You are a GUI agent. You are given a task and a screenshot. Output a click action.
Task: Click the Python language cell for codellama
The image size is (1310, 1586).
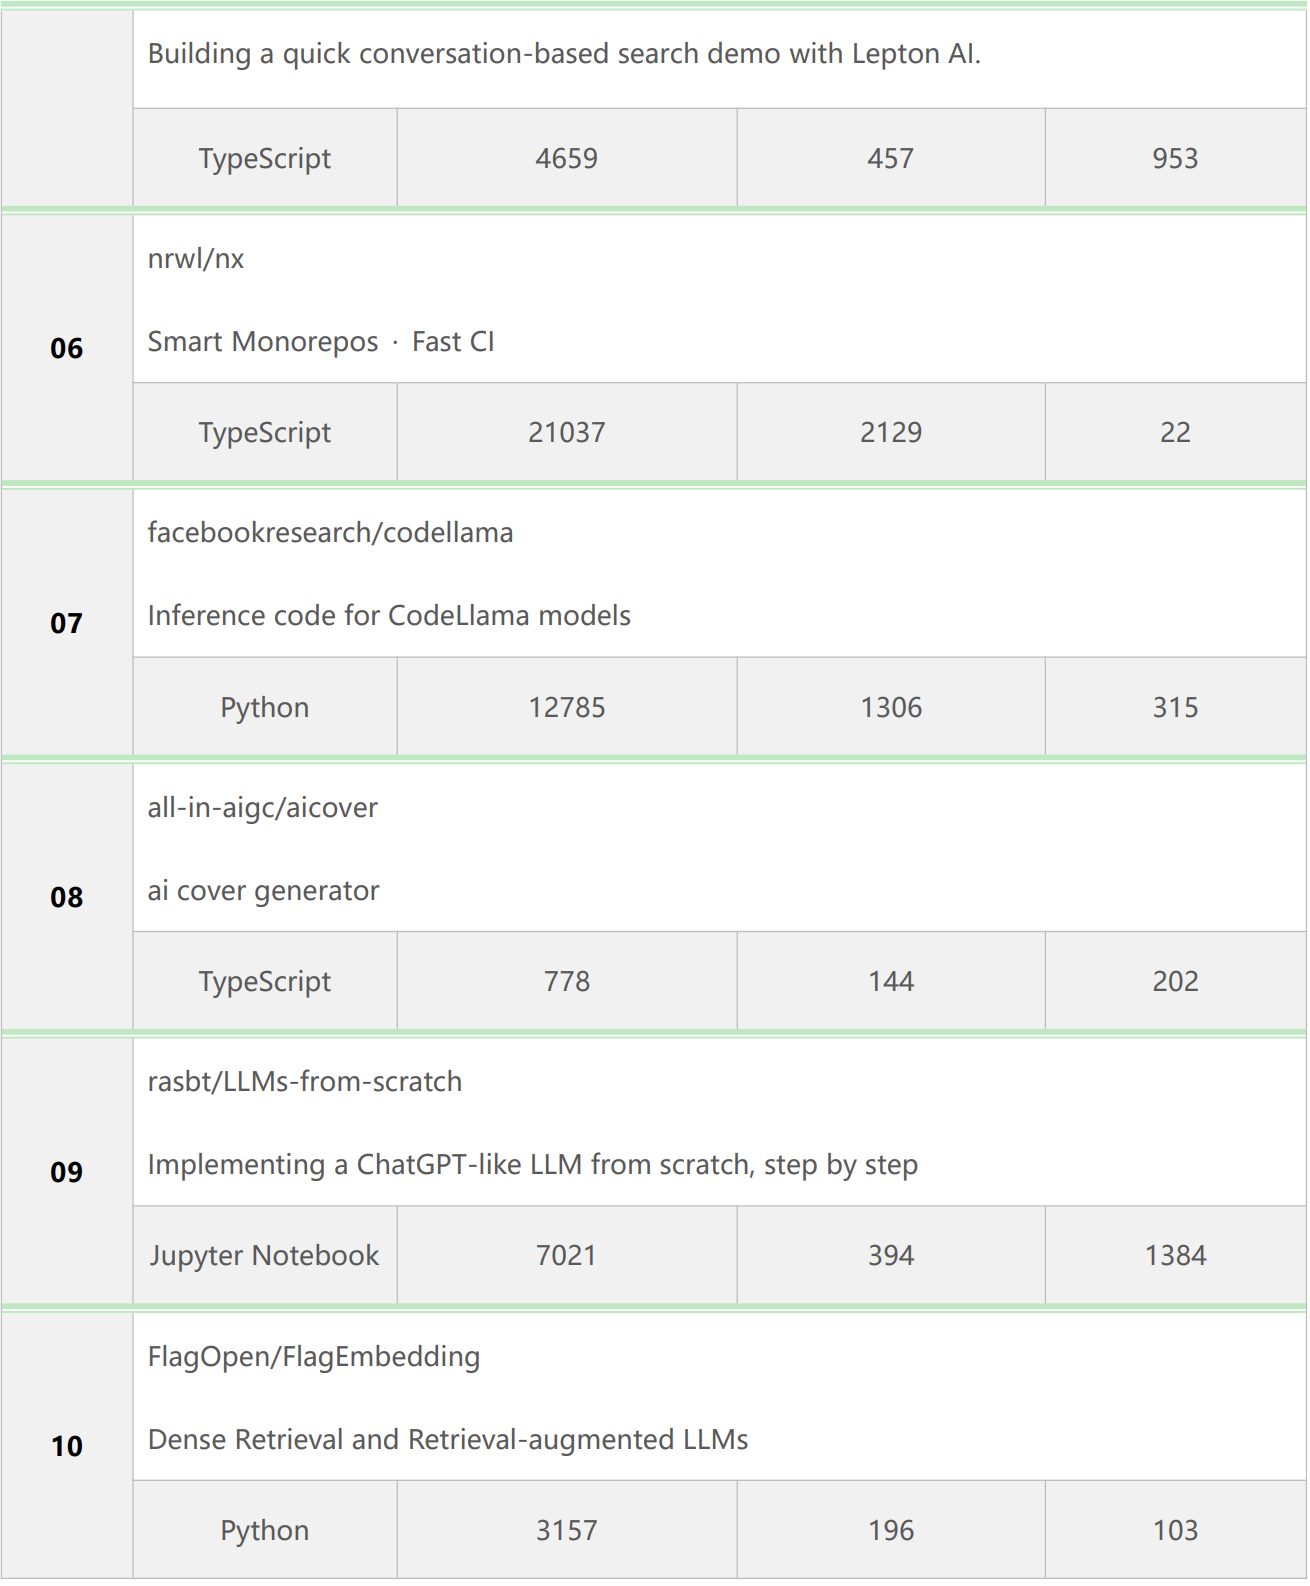265,708
